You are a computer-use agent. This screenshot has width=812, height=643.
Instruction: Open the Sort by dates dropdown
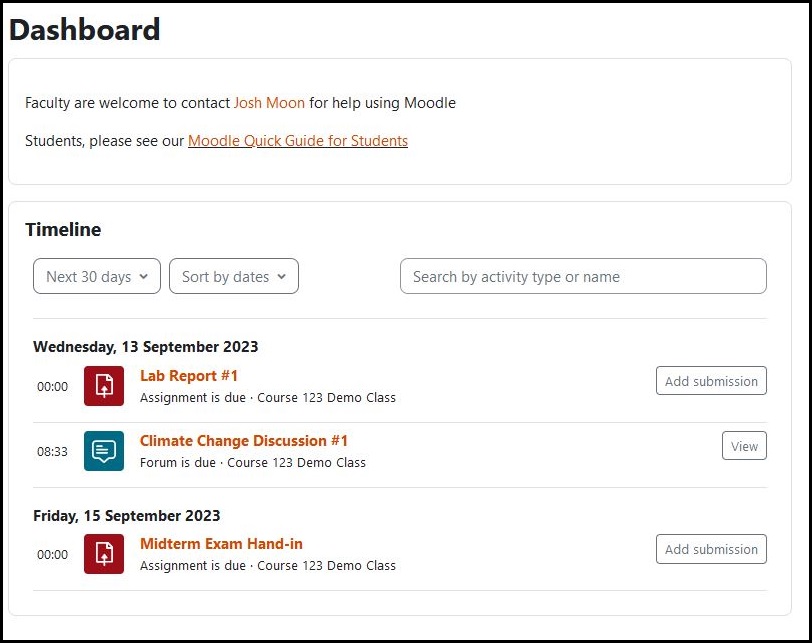pyautogui.click(x=233, y=276)
